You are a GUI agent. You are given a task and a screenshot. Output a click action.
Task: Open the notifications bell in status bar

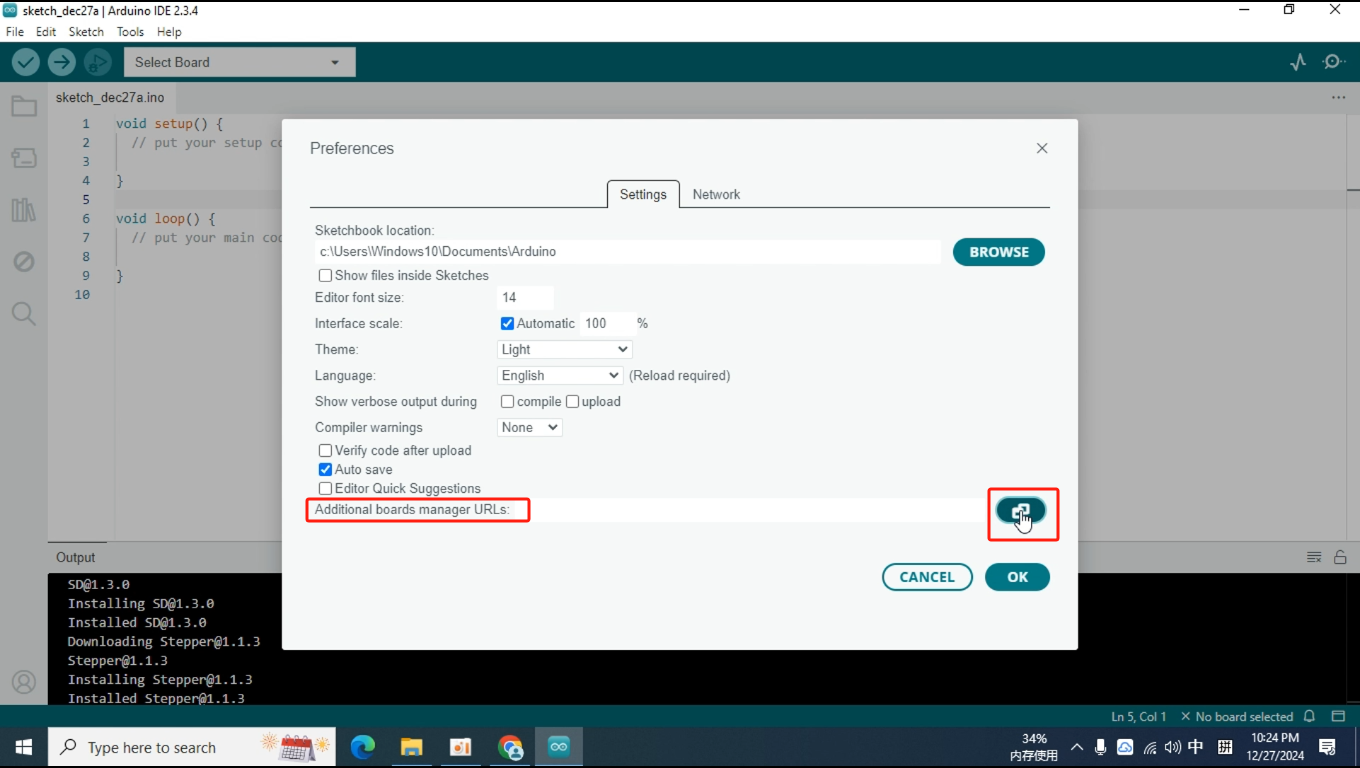[x=1310, y=716]
